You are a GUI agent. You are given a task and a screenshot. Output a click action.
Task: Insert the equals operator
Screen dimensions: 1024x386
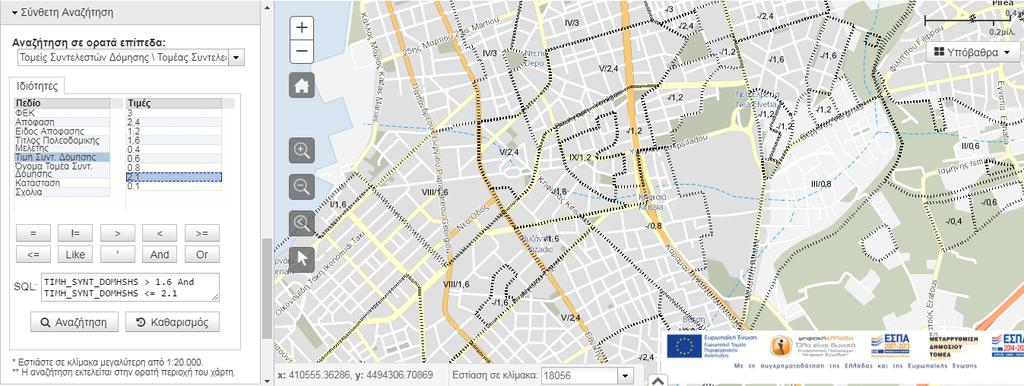click(x=33, y=233)
